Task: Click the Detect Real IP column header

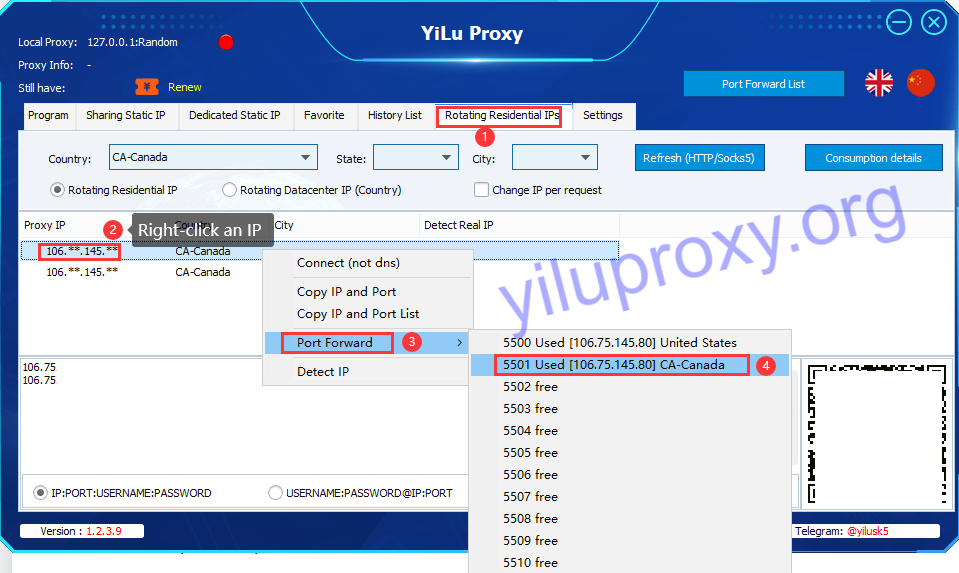Action: click(x=459, y=225)
